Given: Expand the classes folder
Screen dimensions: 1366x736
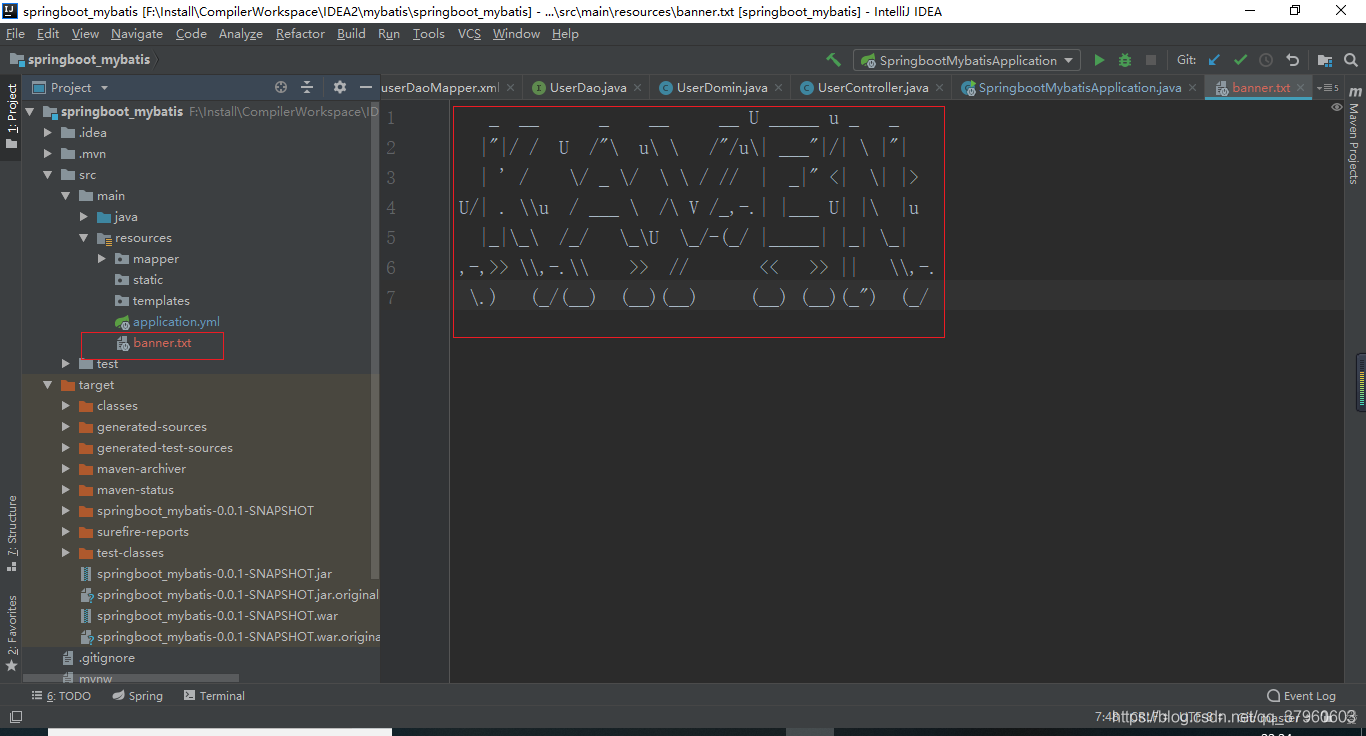Looking at the screenshot, I should pos(66,406).
